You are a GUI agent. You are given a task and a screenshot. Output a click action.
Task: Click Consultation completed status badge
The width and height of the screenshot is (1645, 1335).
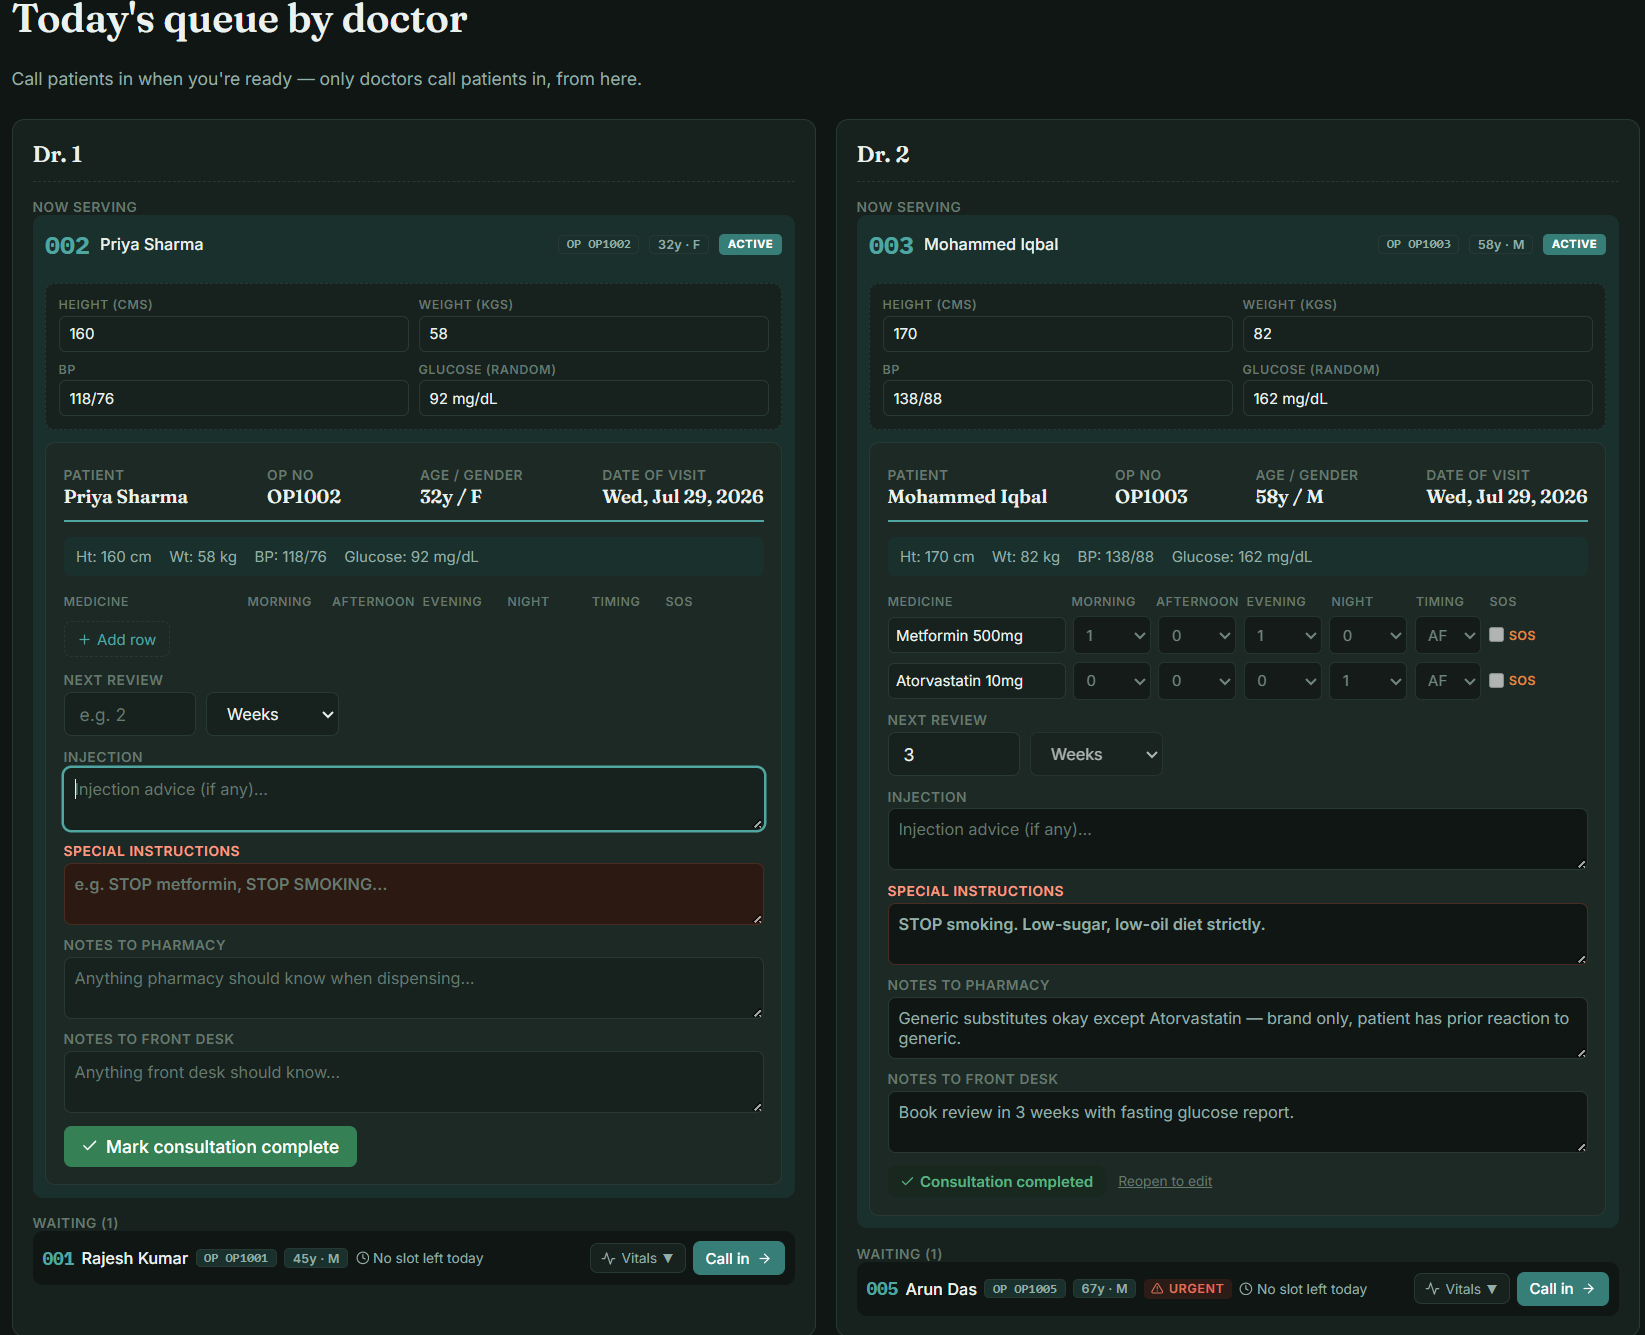click(997, 1182)
